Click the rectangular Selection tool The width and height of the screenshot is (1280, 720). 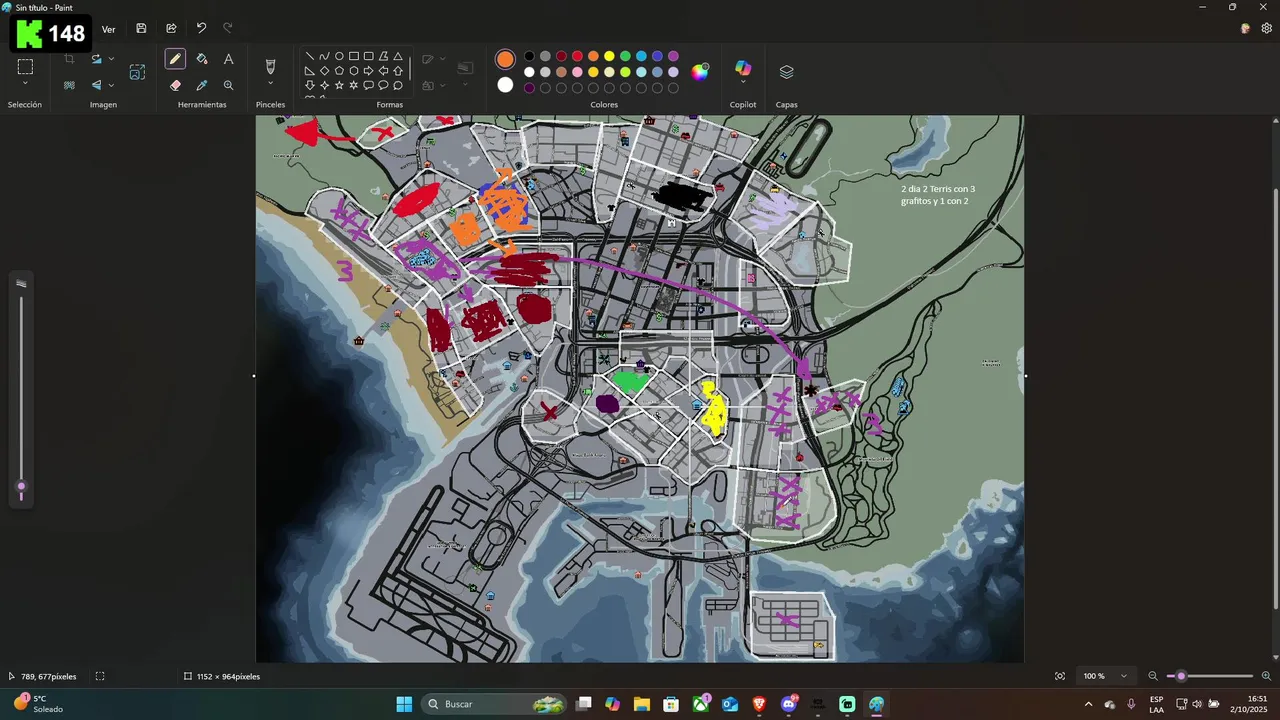(x=25, y=67)
